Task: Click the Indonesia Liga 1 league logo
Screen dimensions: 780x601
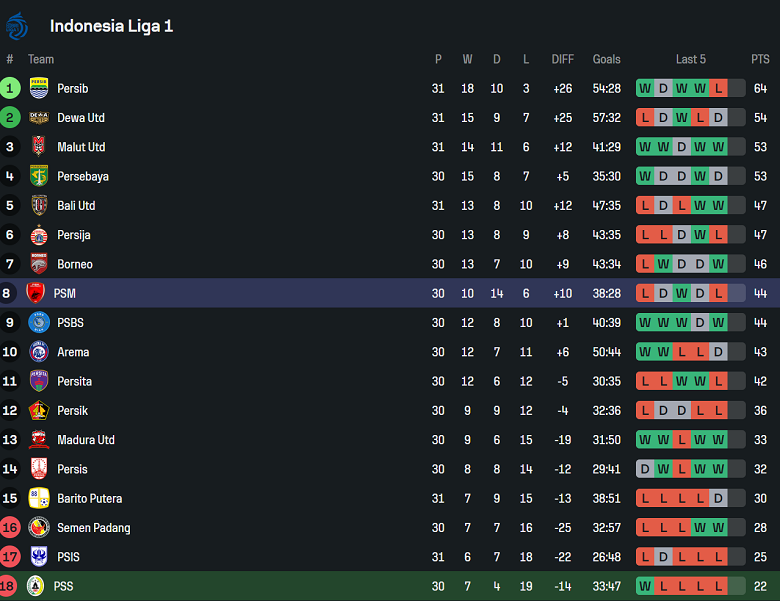Action: pyautogui.click(x=18, y=26)
